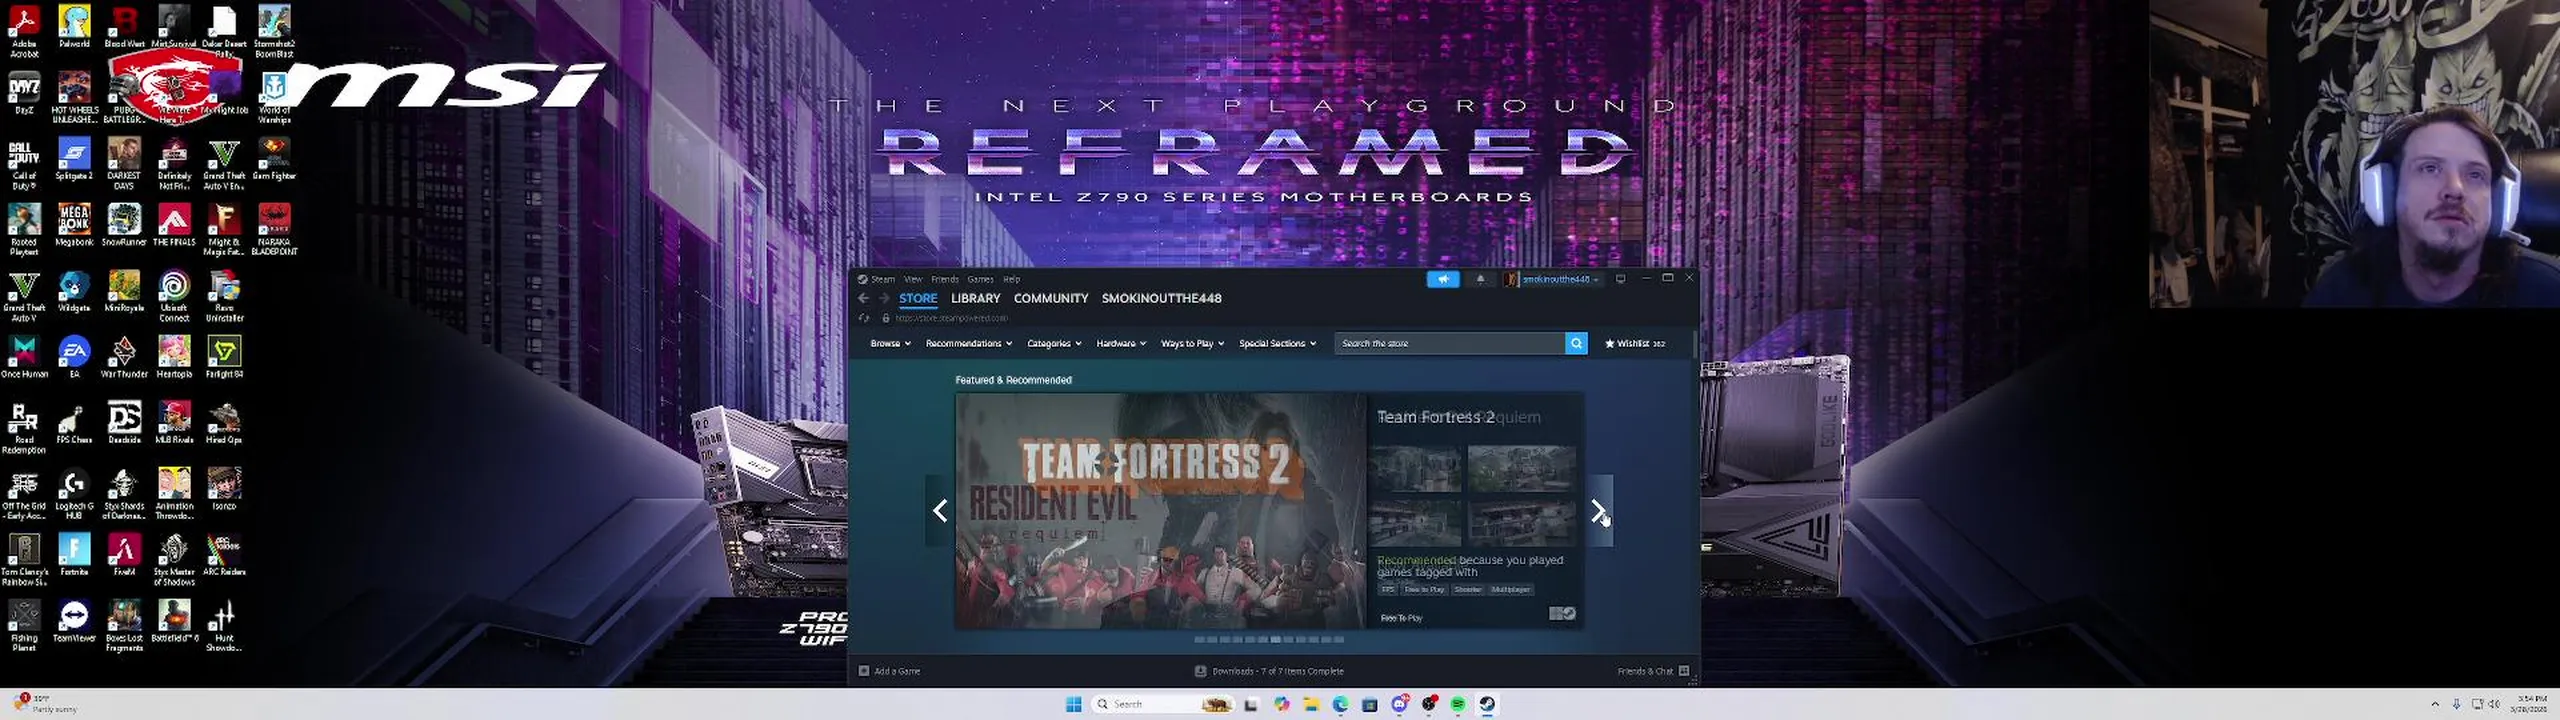Go forward with Steam forward arrow

(883, 298)
